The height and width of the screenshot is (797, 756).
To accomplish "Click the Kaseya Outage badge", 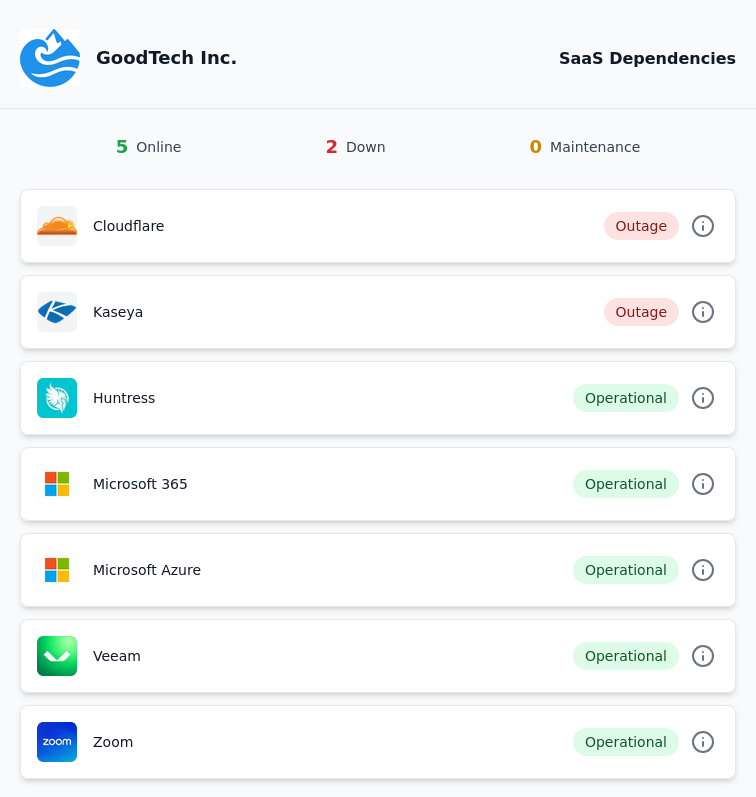I will click(x=641, y=312).
